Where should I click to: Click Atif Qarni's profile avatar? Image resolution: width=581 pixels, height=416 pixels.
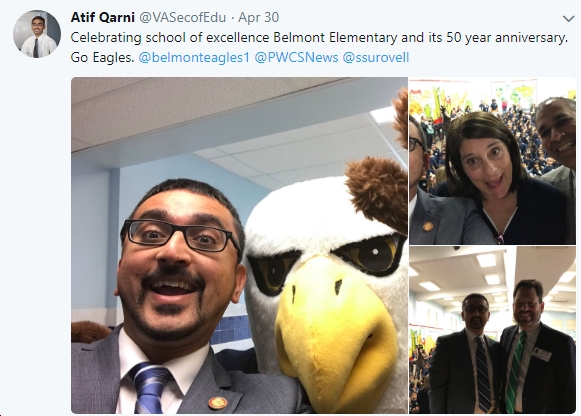point(37,34)
